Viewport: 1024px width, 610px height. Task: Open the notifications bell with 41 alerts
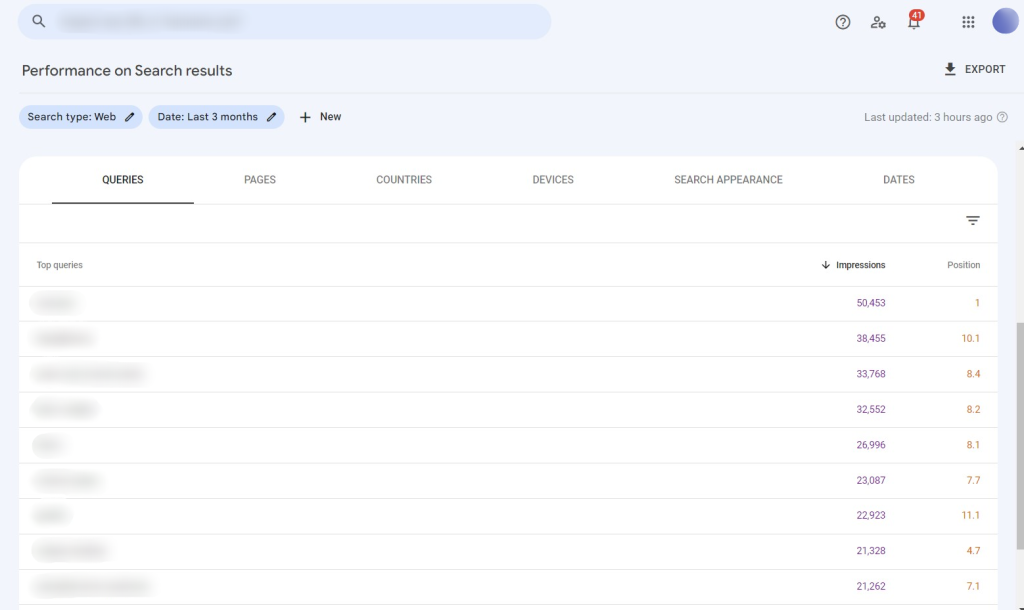point(913,22)
